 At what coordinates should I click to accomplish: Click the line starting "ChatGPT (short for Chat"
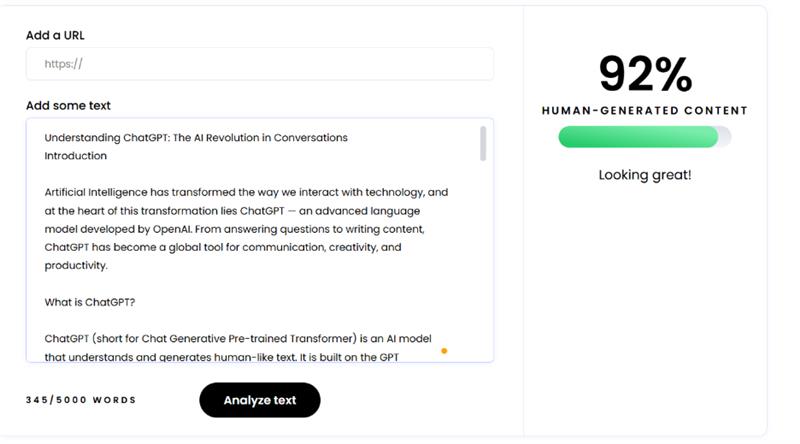point(238,338)
